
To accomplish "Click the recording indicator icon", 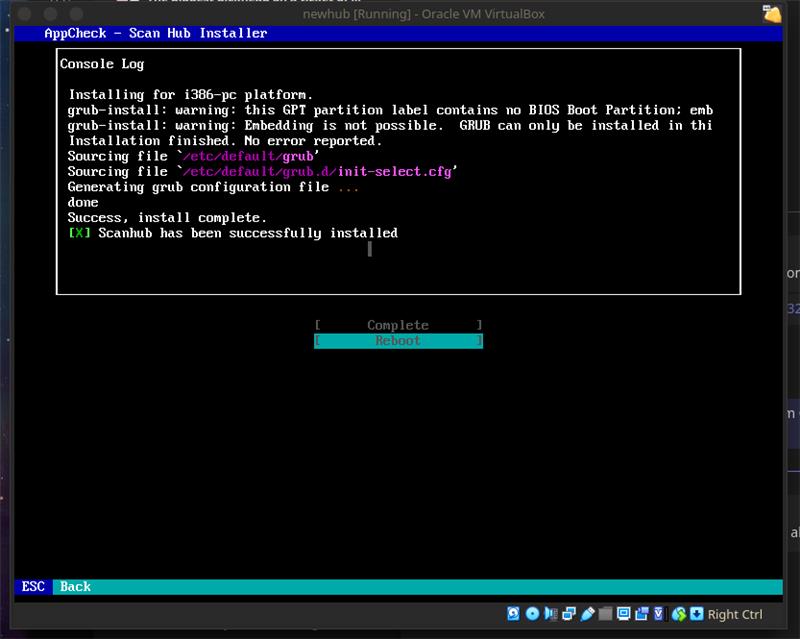I will click(642, 613).
